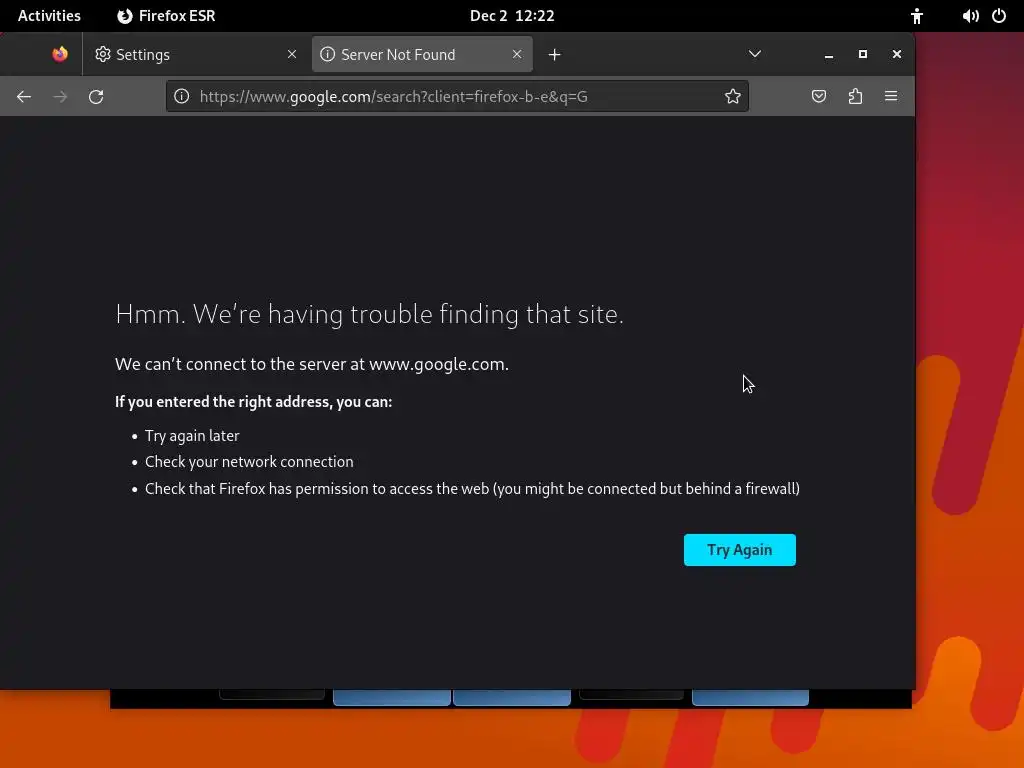The image size is (1024, 768).
Task: Bookmark this page with the star
Action: [733, 97]
